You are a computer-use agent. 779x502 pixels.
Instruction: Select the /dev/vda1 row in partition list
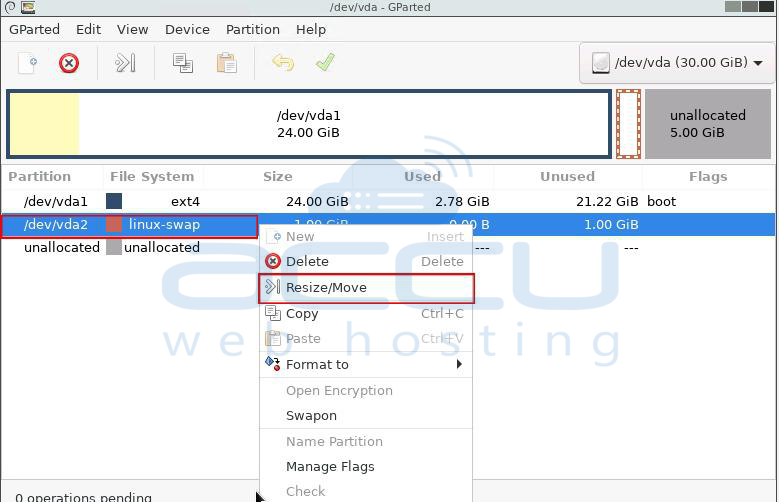coord(388,201)
